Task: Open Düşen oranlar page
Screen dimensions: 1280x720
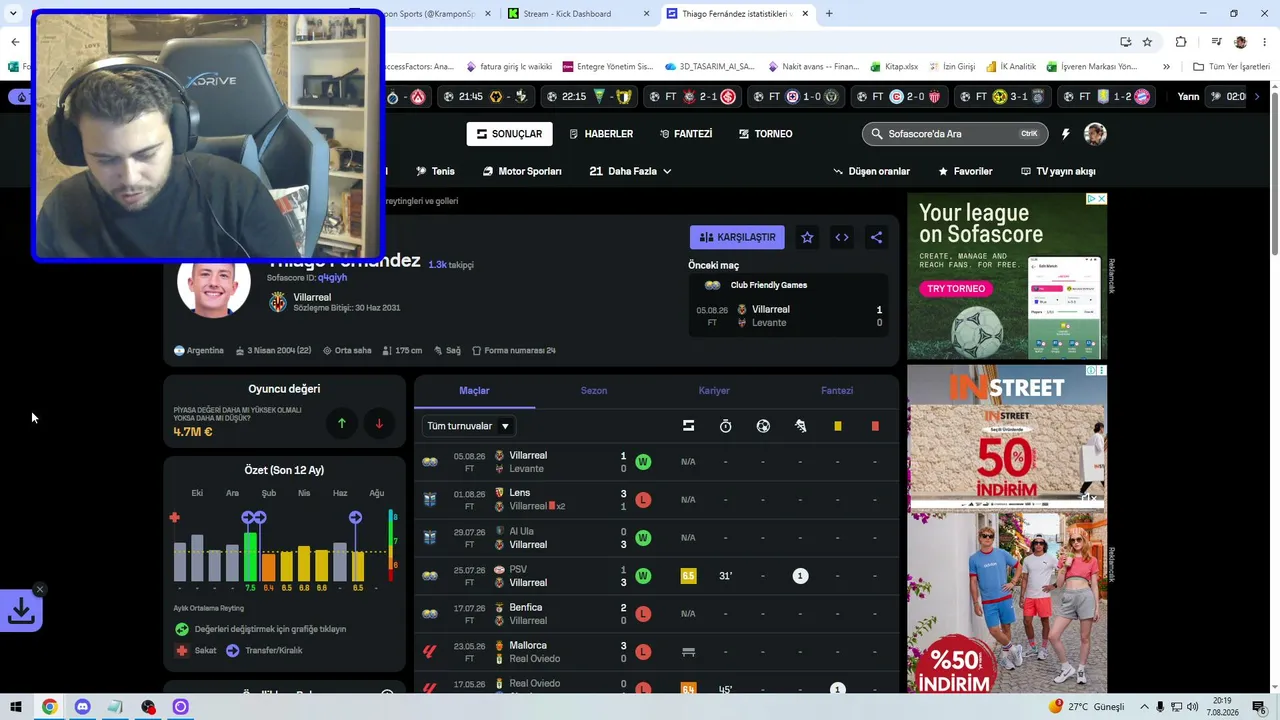Action: click(871, 171)
